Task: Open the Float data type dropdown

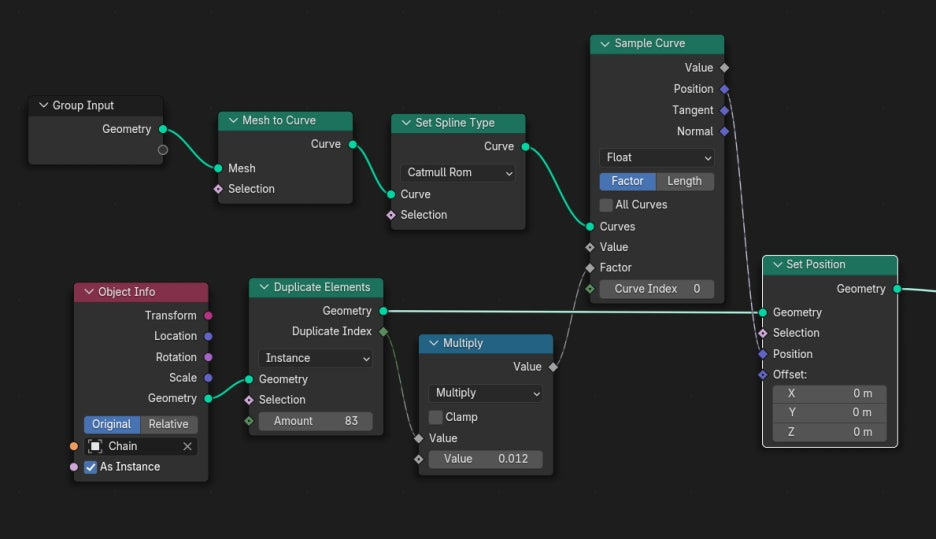Action: tap(657, 158)
